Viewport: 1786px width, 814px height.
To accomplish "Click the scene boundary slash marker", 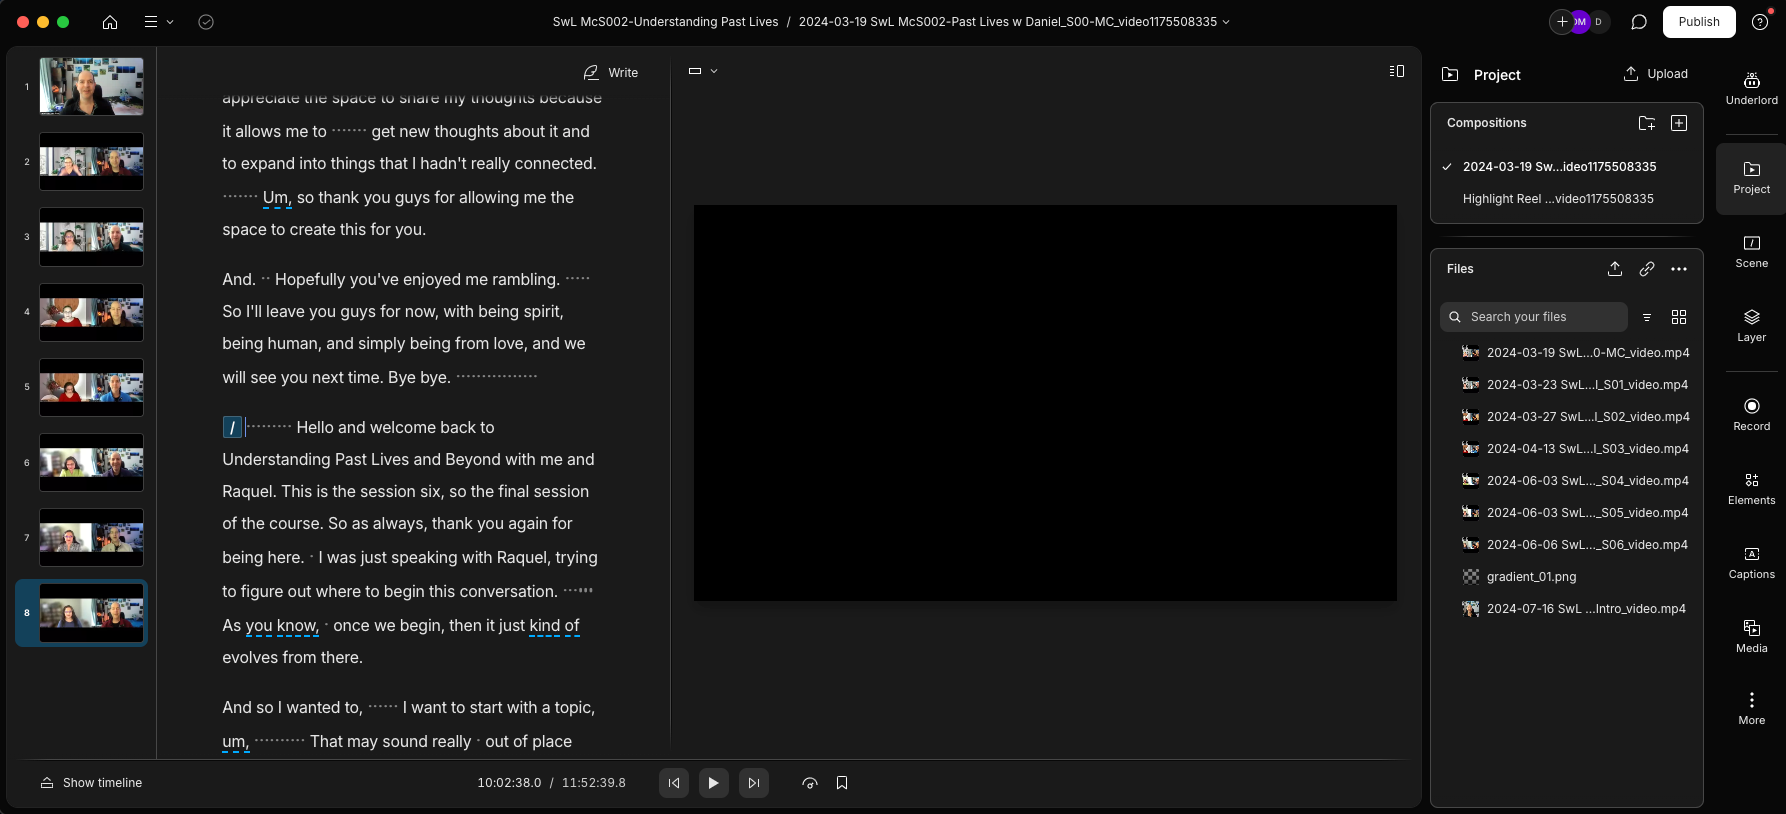I will point(232,427).
